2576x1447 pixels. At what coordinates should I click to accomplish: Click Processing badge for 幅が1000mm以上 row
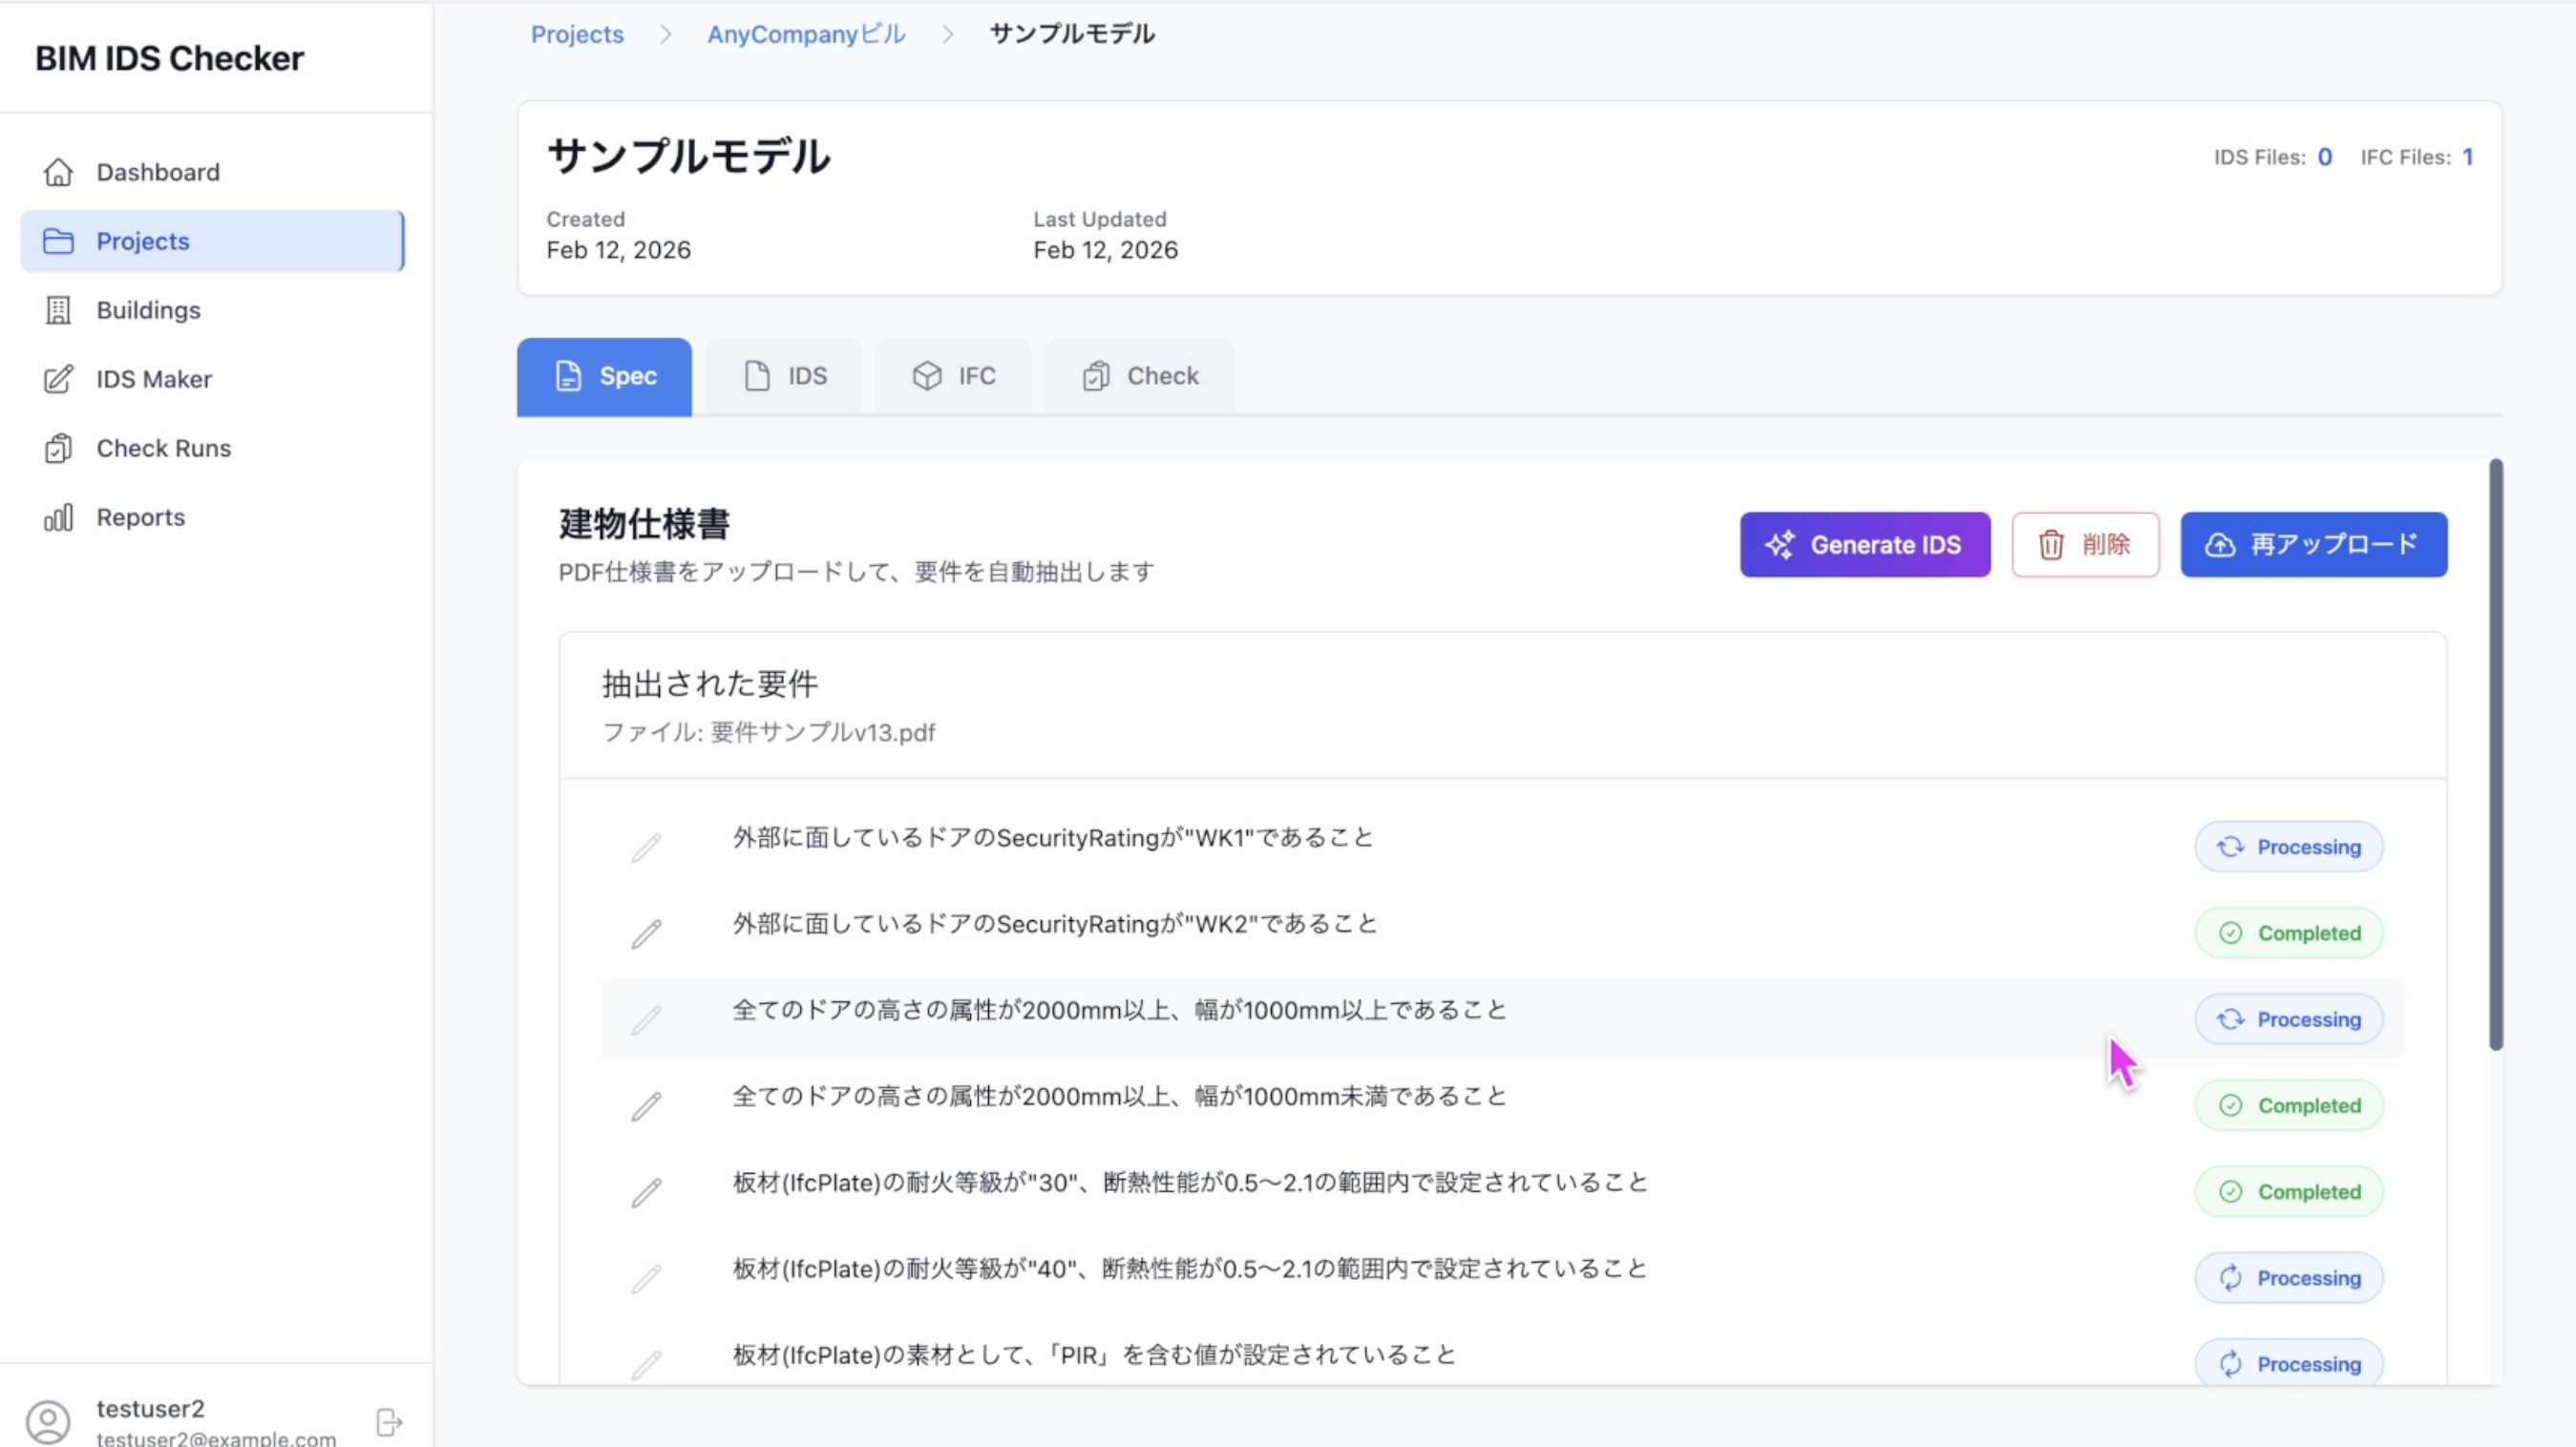coord(2289,1019)
